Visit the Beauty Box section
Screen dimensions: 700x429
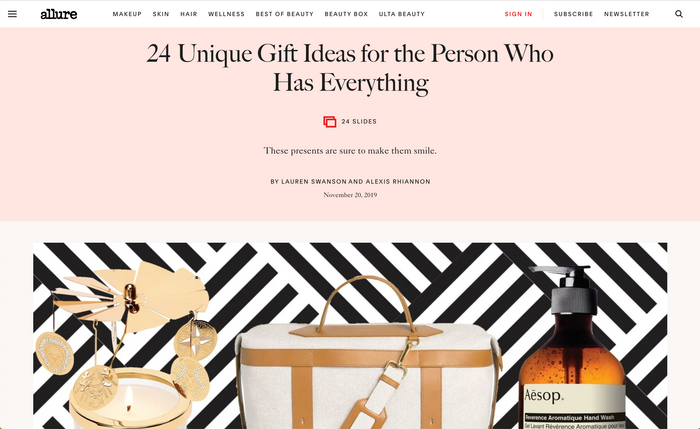point(346,14)
